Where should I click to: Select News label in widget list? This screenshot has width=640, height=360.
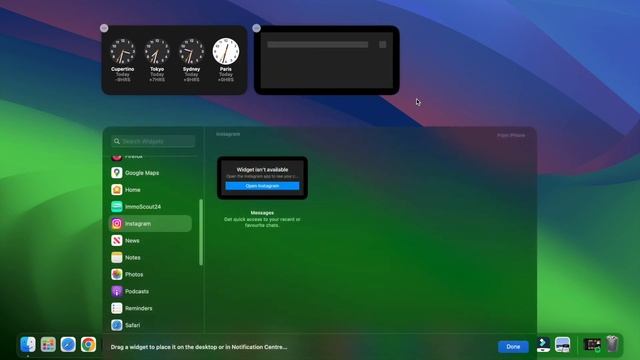click(x=132, y=241)
